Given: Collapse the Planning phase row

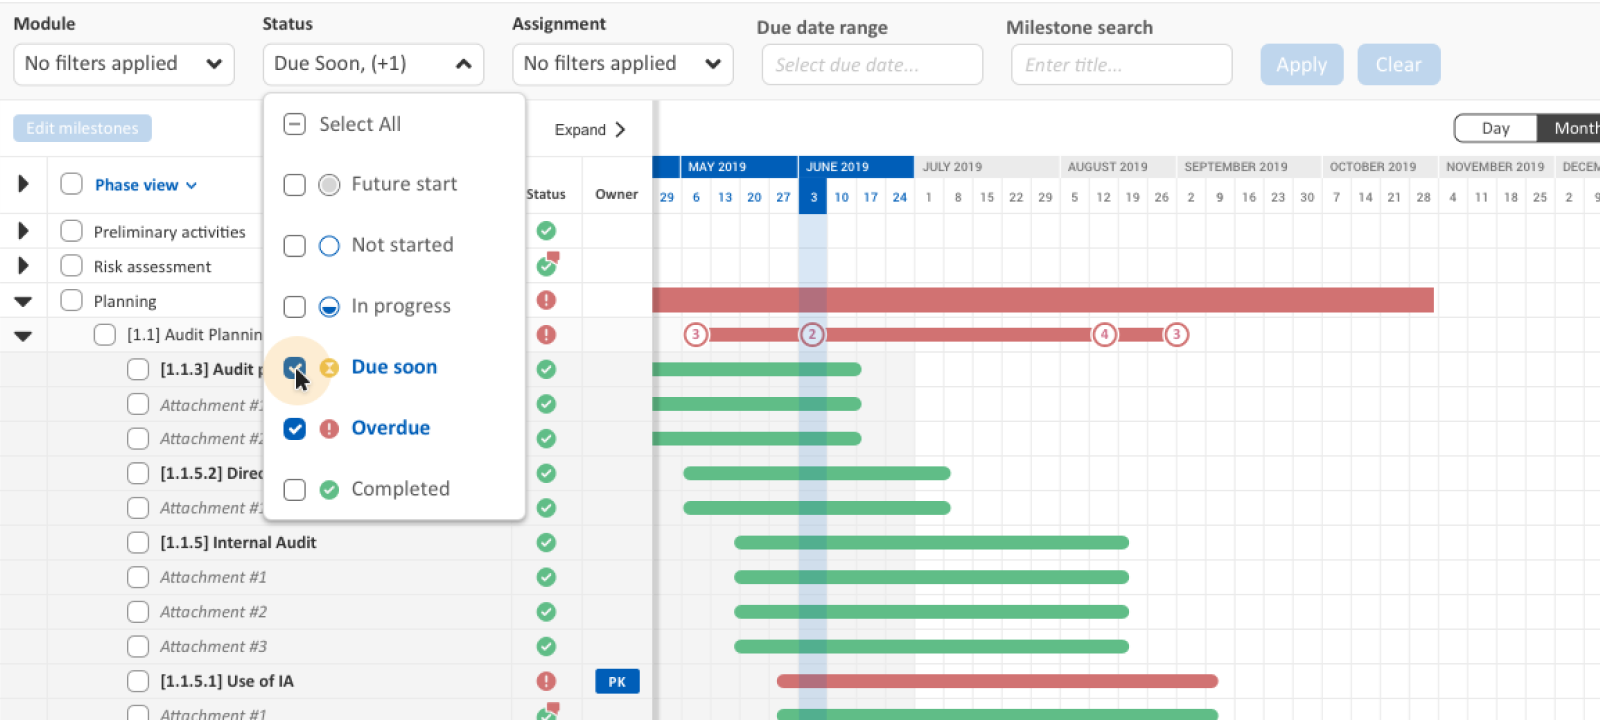Looking at the screenshot, I should (x=23, y=301).
